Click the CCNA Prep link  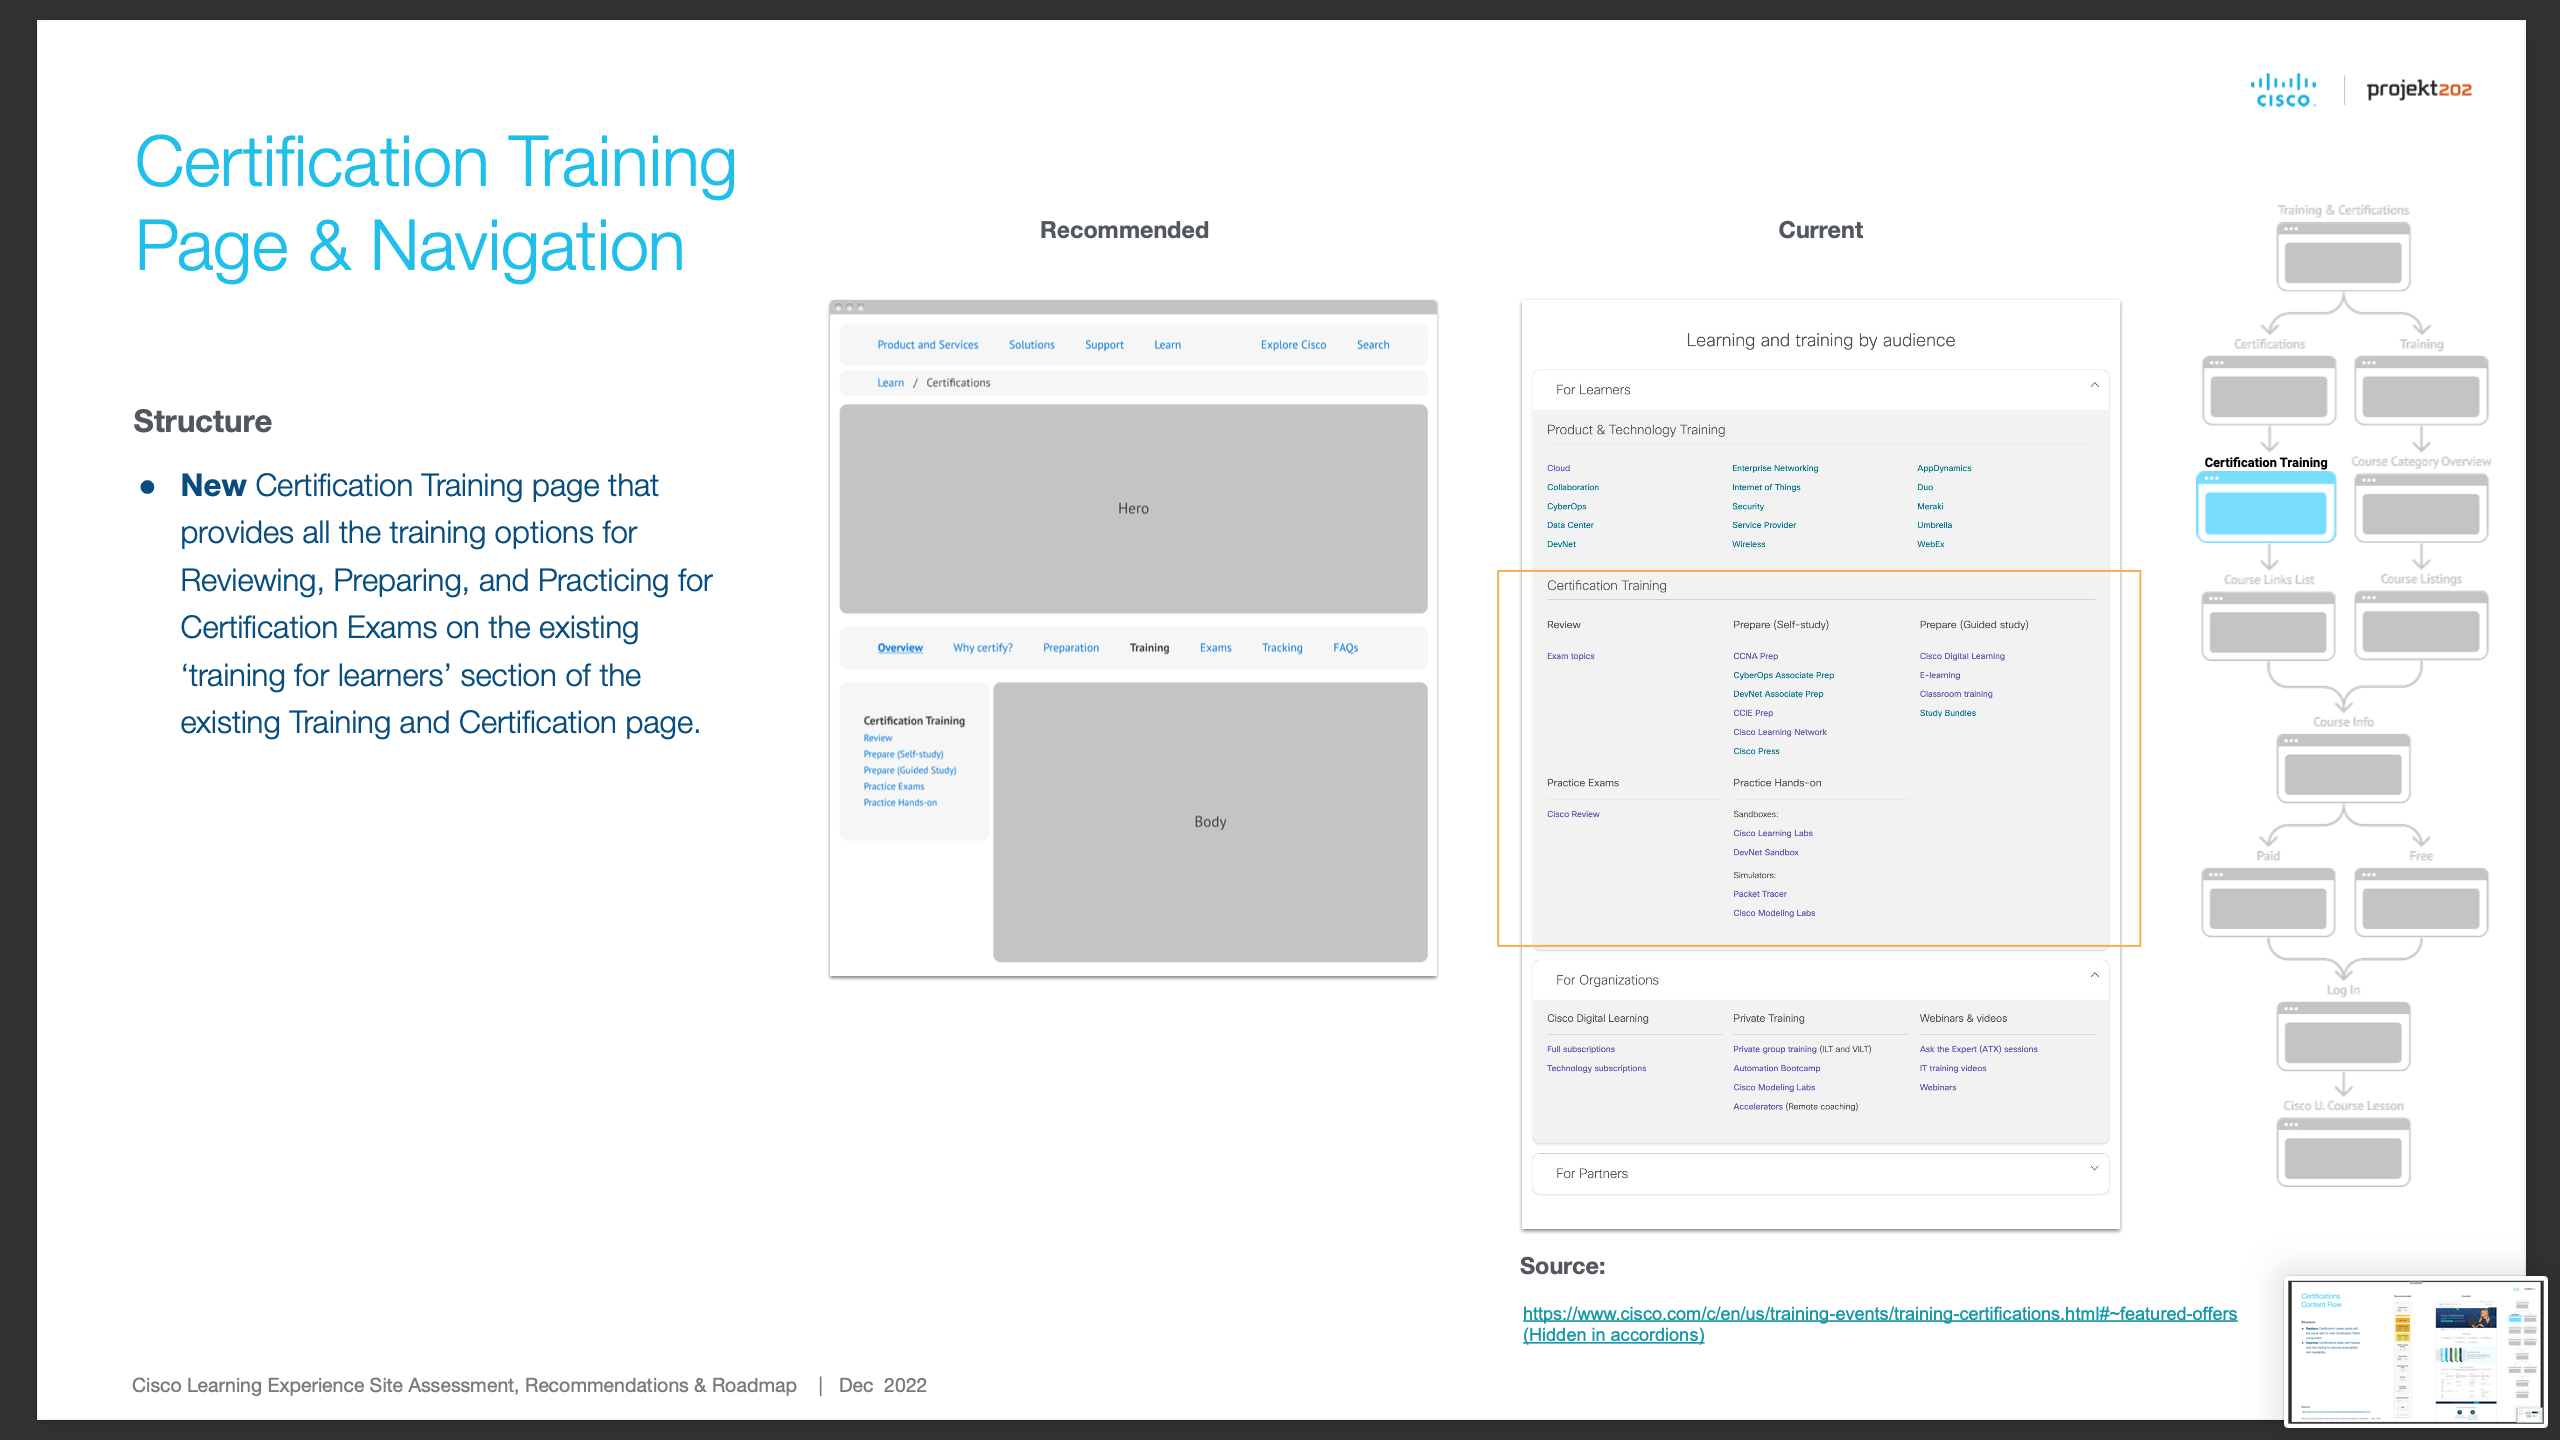pyautogui.click(x=1755, y=656)
